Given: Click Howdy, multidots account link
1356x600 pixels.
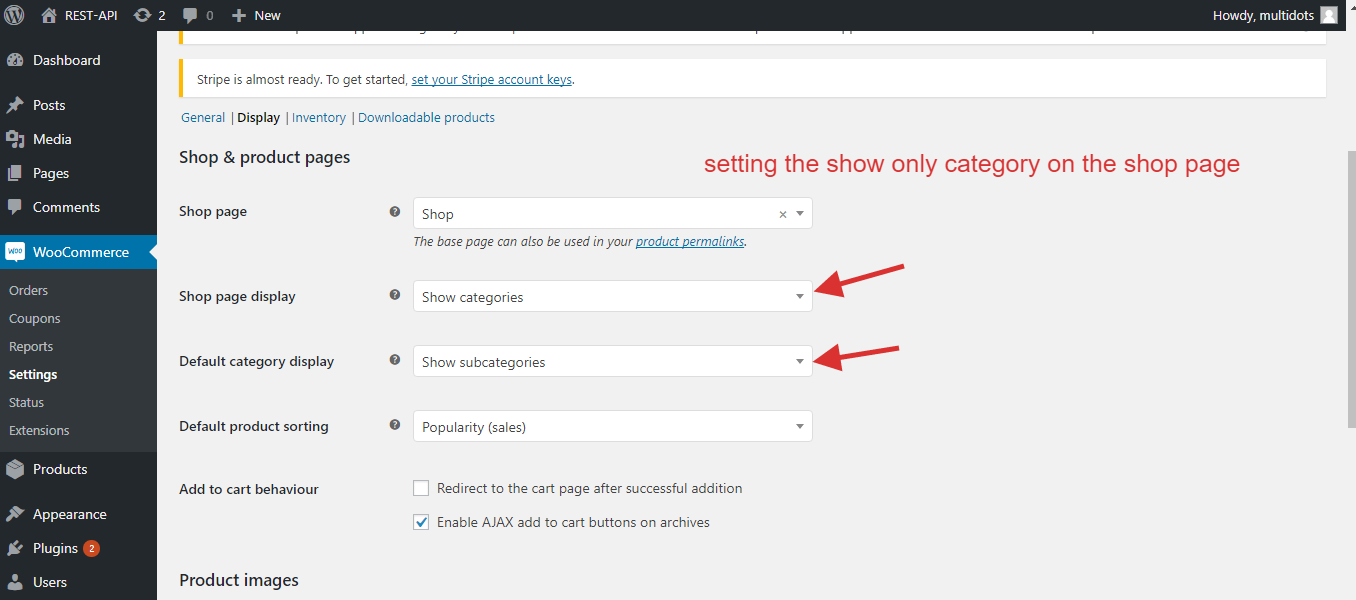Looking at the screenshot, I should (1263, 15).
